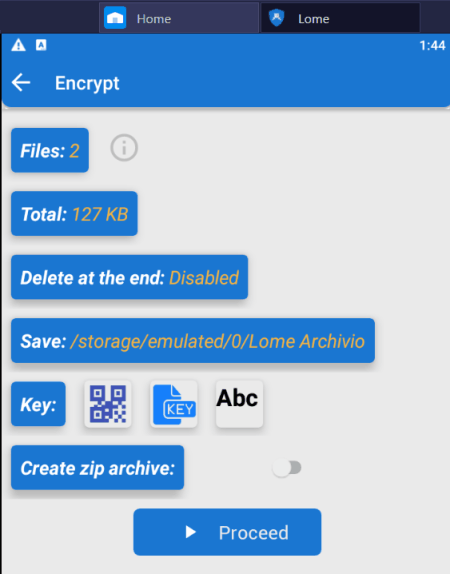The height and width of the screenshot is (574, 450).
Task: Choose QR code key option
Action: click(x=108, y=404)
